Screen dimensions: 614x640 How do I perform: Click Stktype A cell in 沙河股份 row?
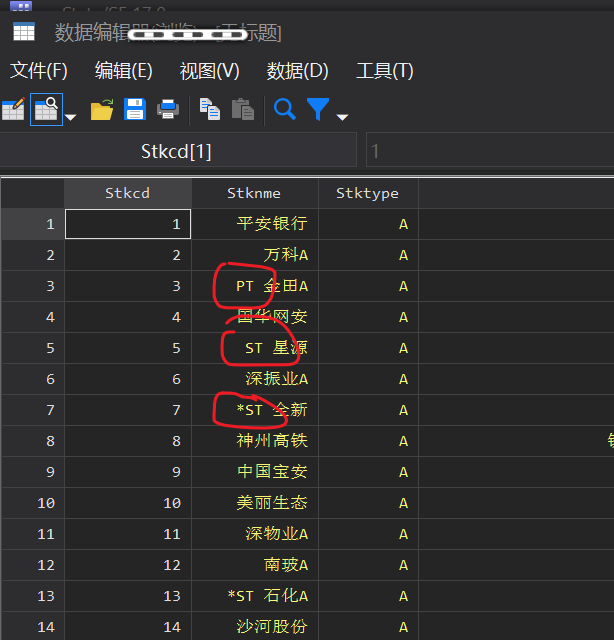[368, 627]
